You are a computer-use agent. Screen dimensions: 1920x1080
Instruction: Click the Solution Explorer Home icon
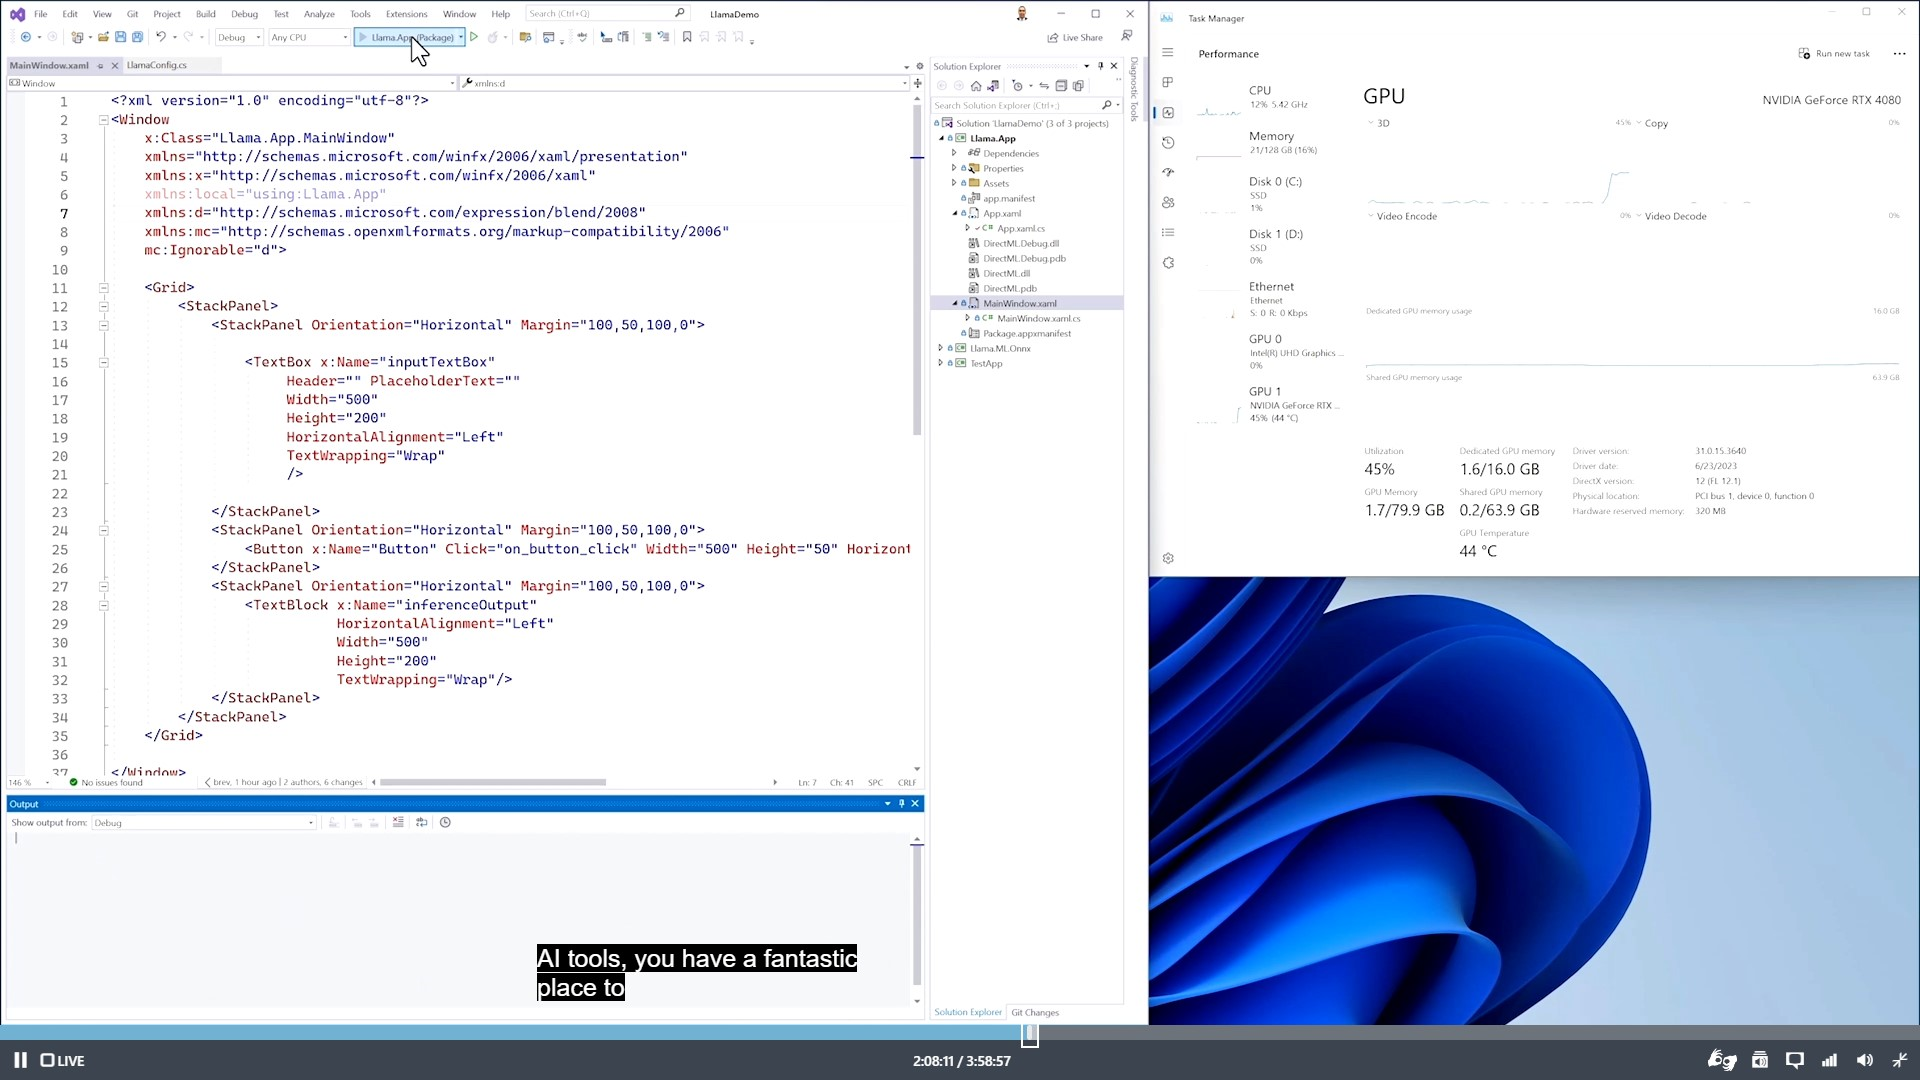pos(976,86)
